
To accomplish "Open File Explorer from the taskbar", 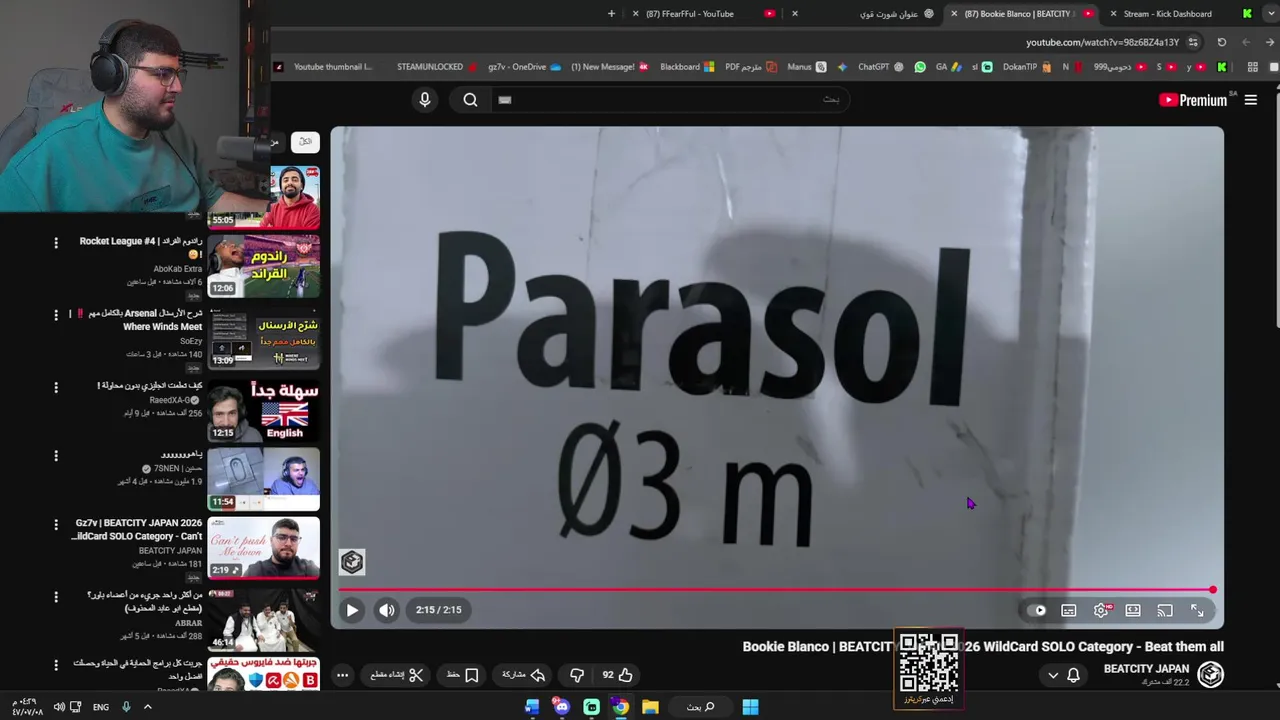I will (650, 707).
